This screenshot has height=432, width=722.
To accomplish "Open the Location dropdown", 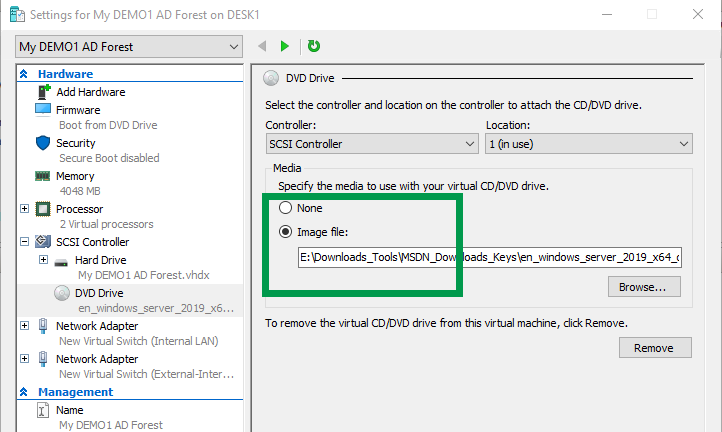I will click(x=588, y=144).
